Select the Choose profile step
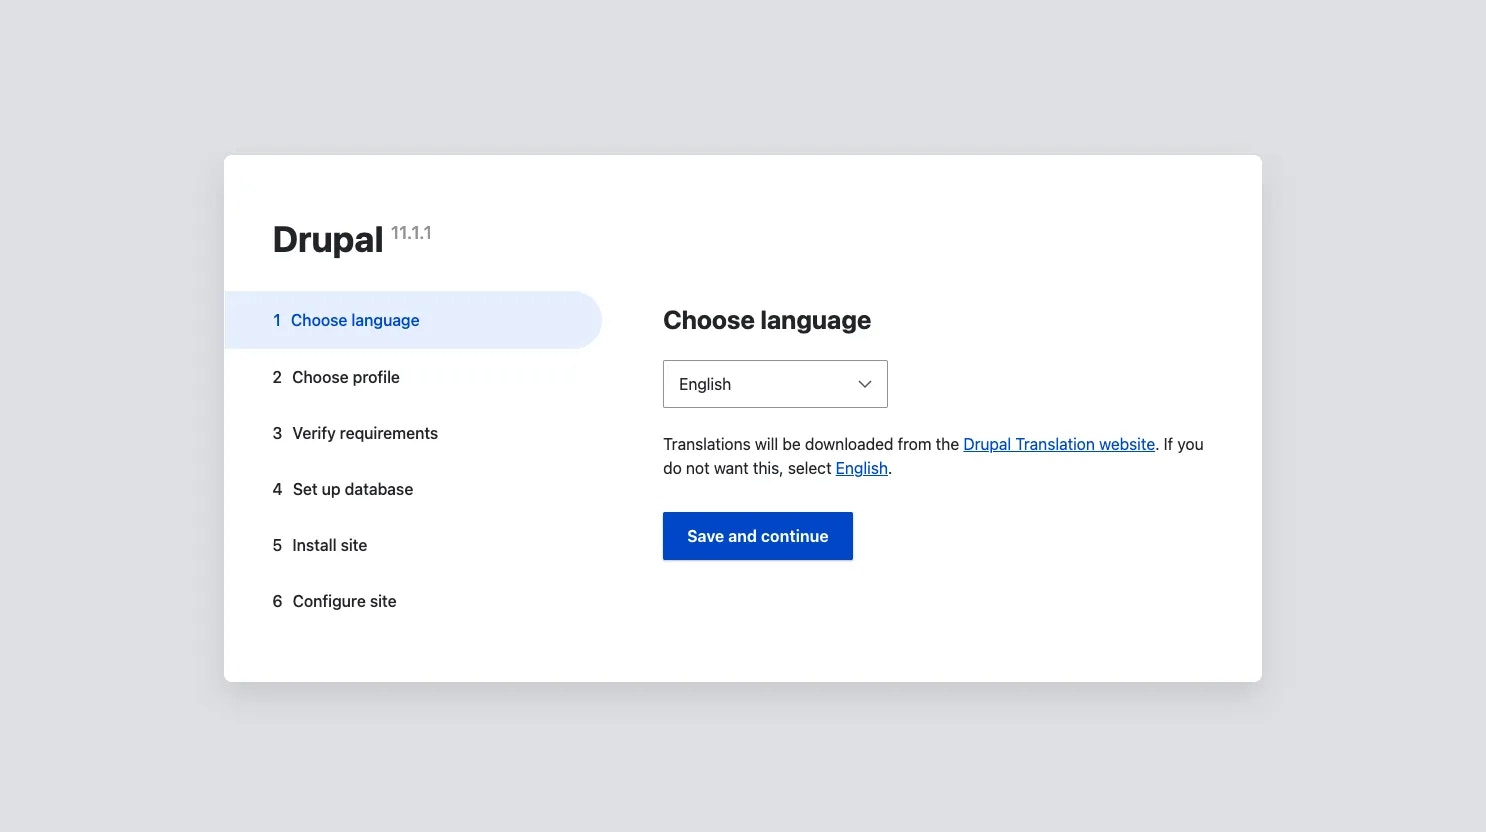 coord(336,377)
